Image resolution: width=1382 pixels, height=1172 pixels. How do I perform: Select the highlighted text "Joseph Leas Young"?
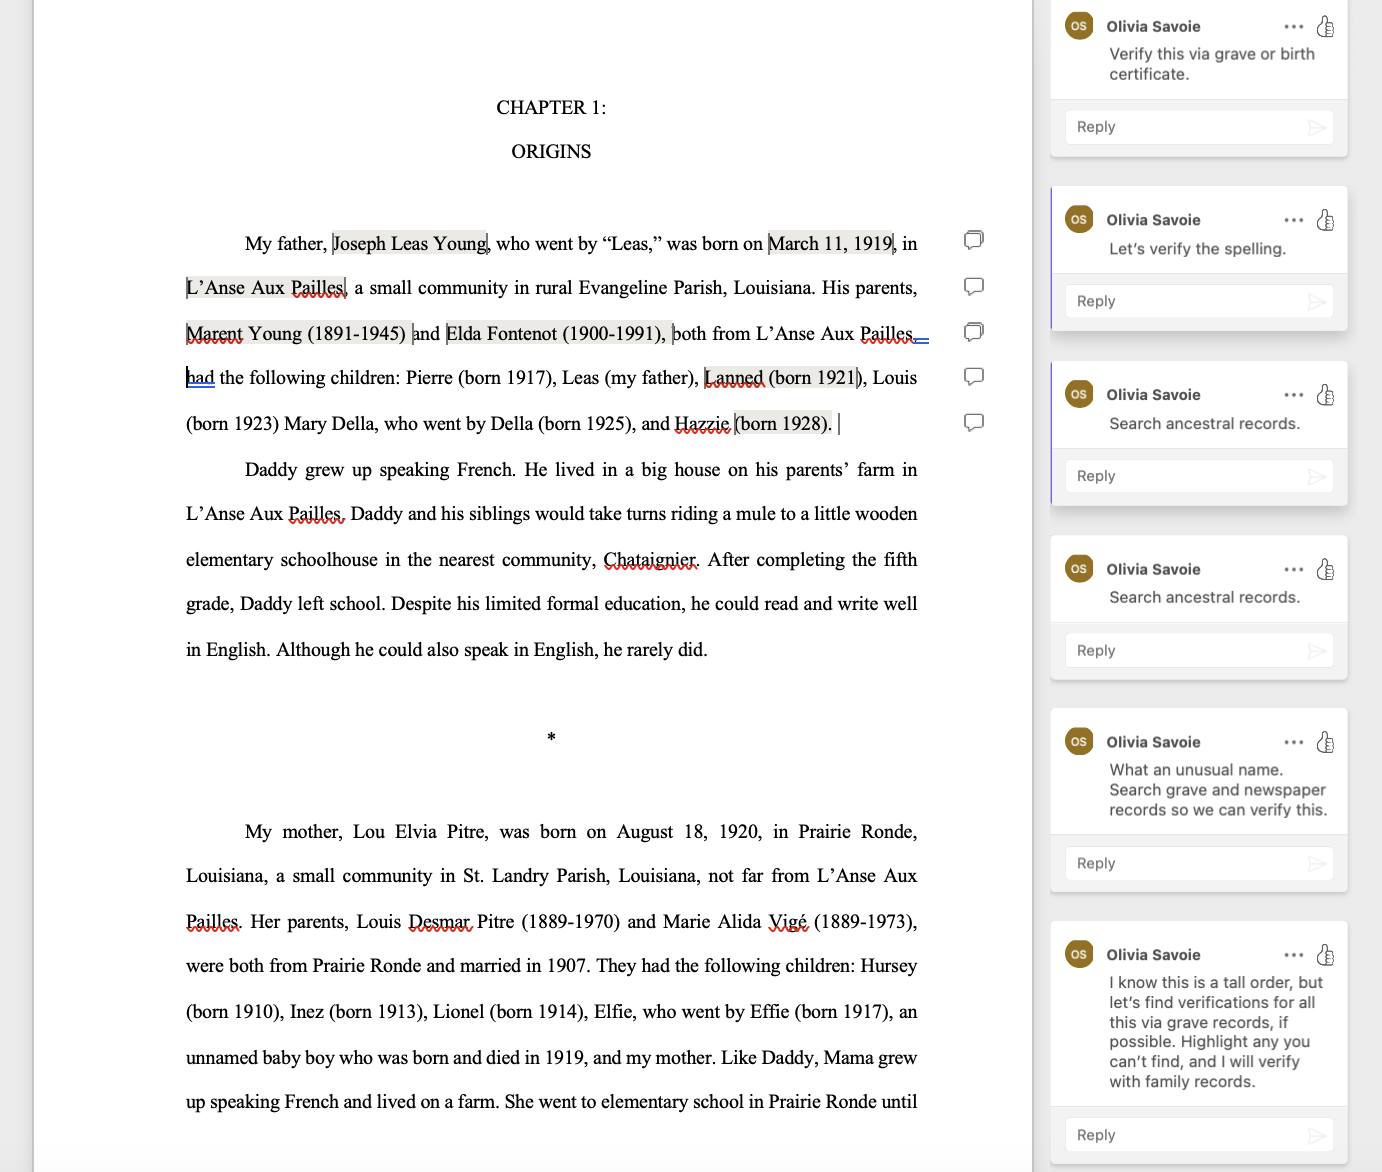(410, 243)
